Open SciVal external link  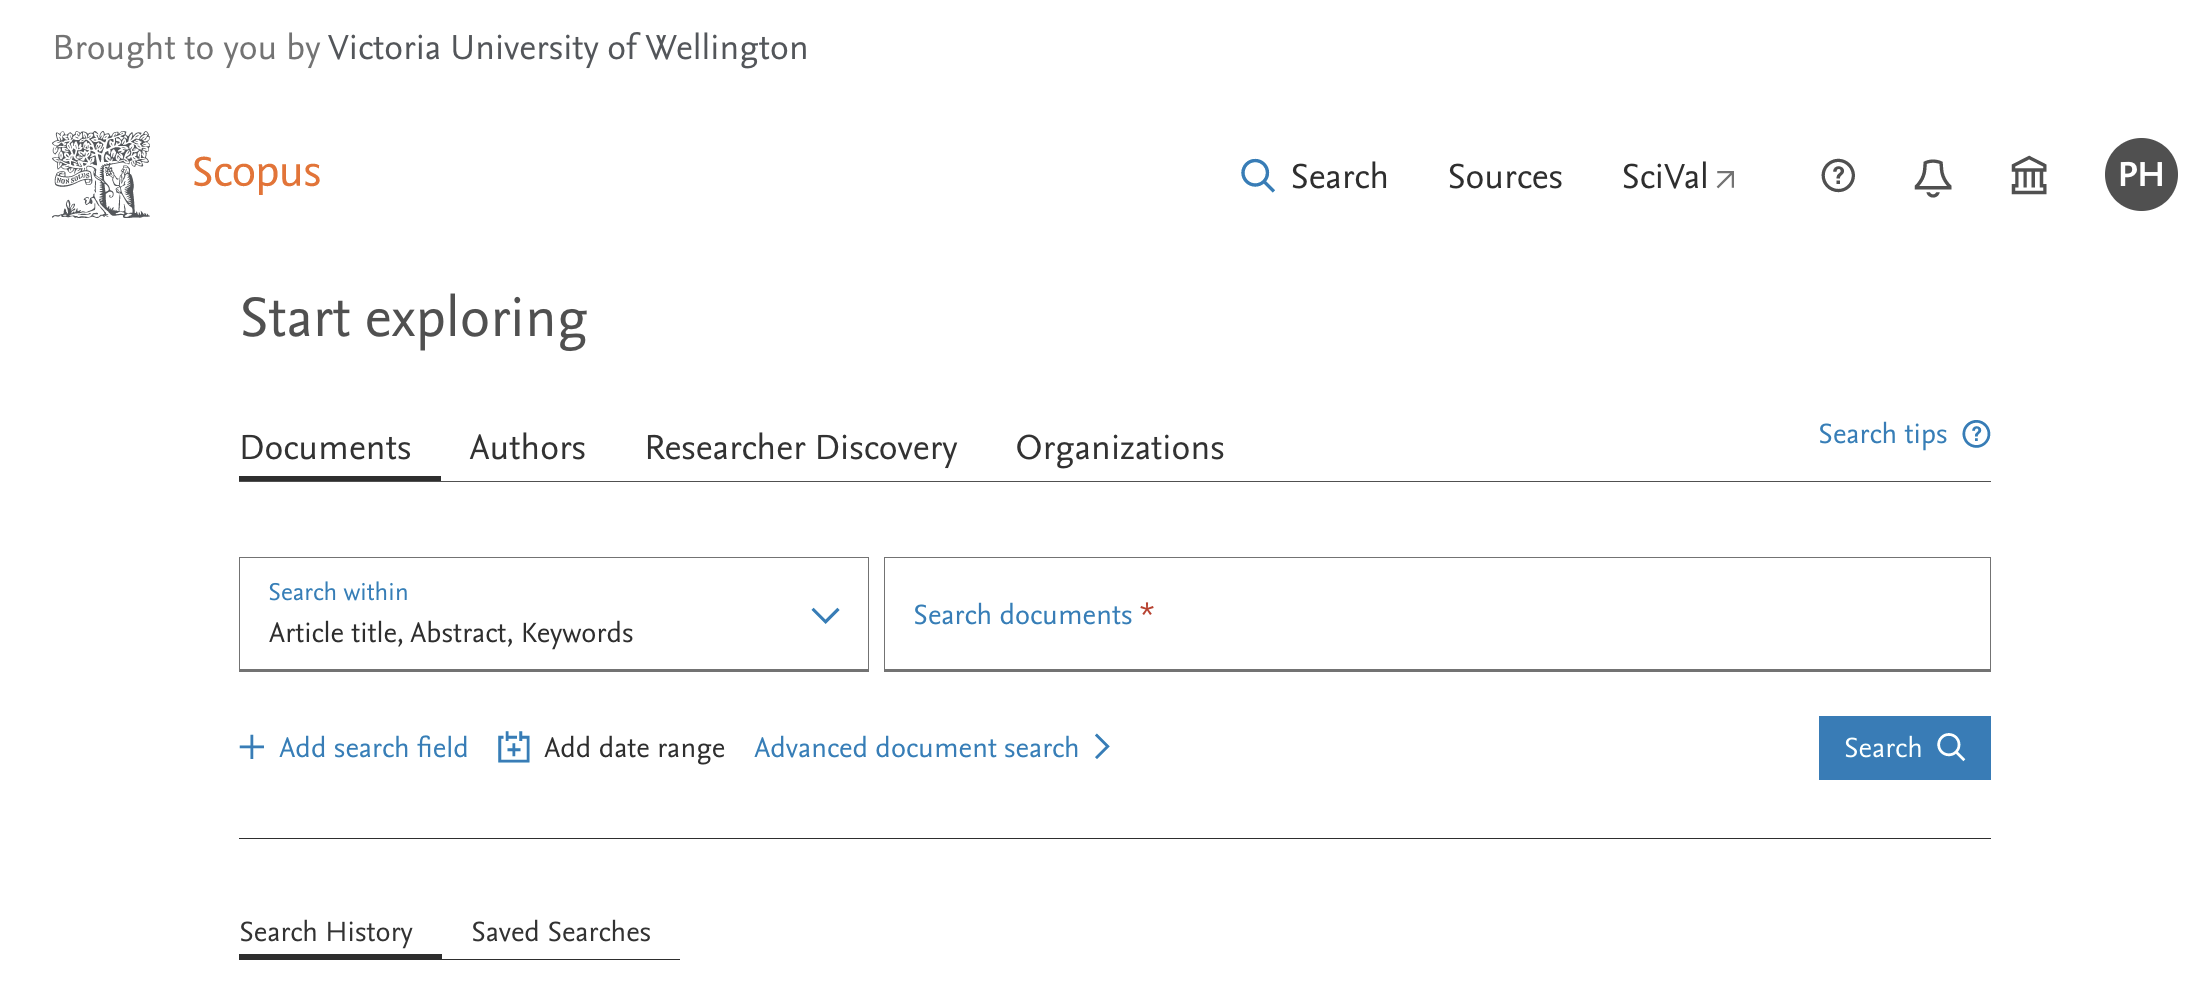[x=1678, y=177]
